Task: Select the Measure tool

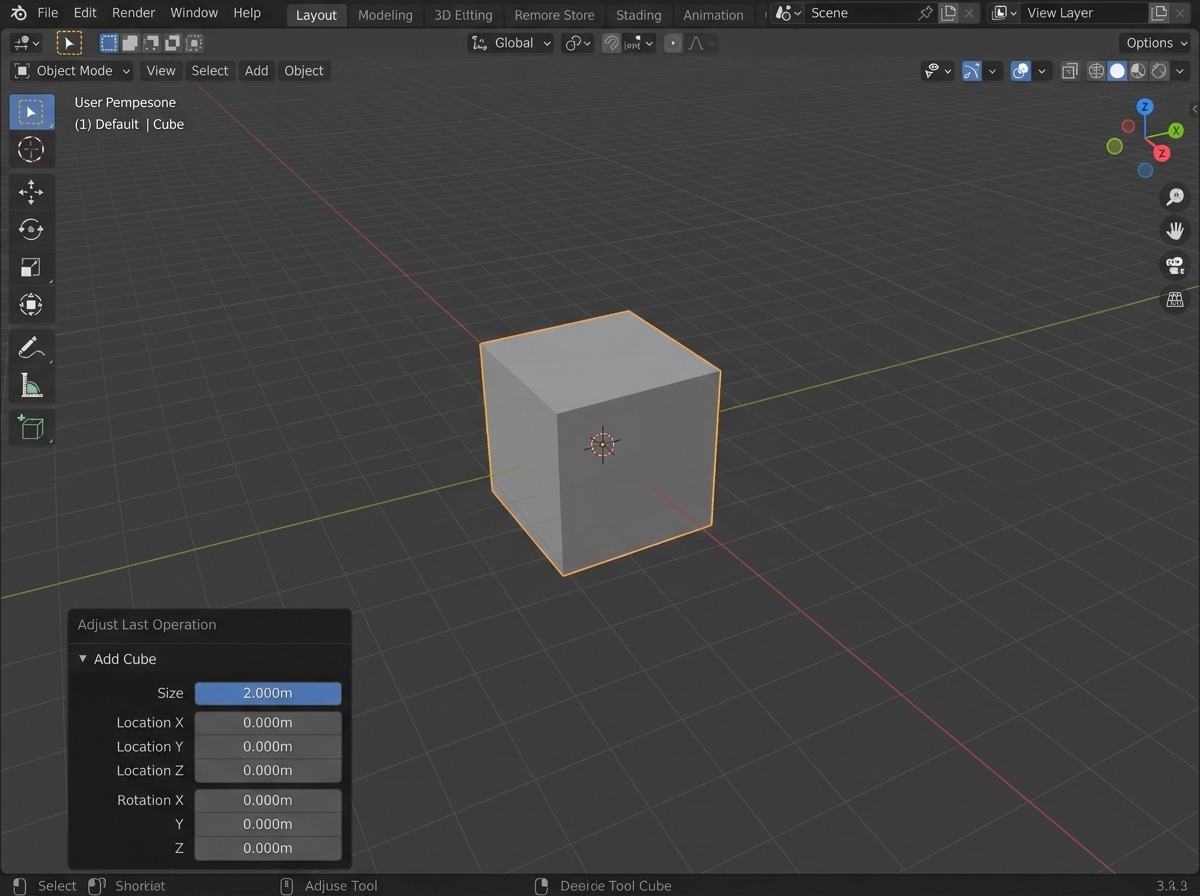Action: (x=32, y=385)
